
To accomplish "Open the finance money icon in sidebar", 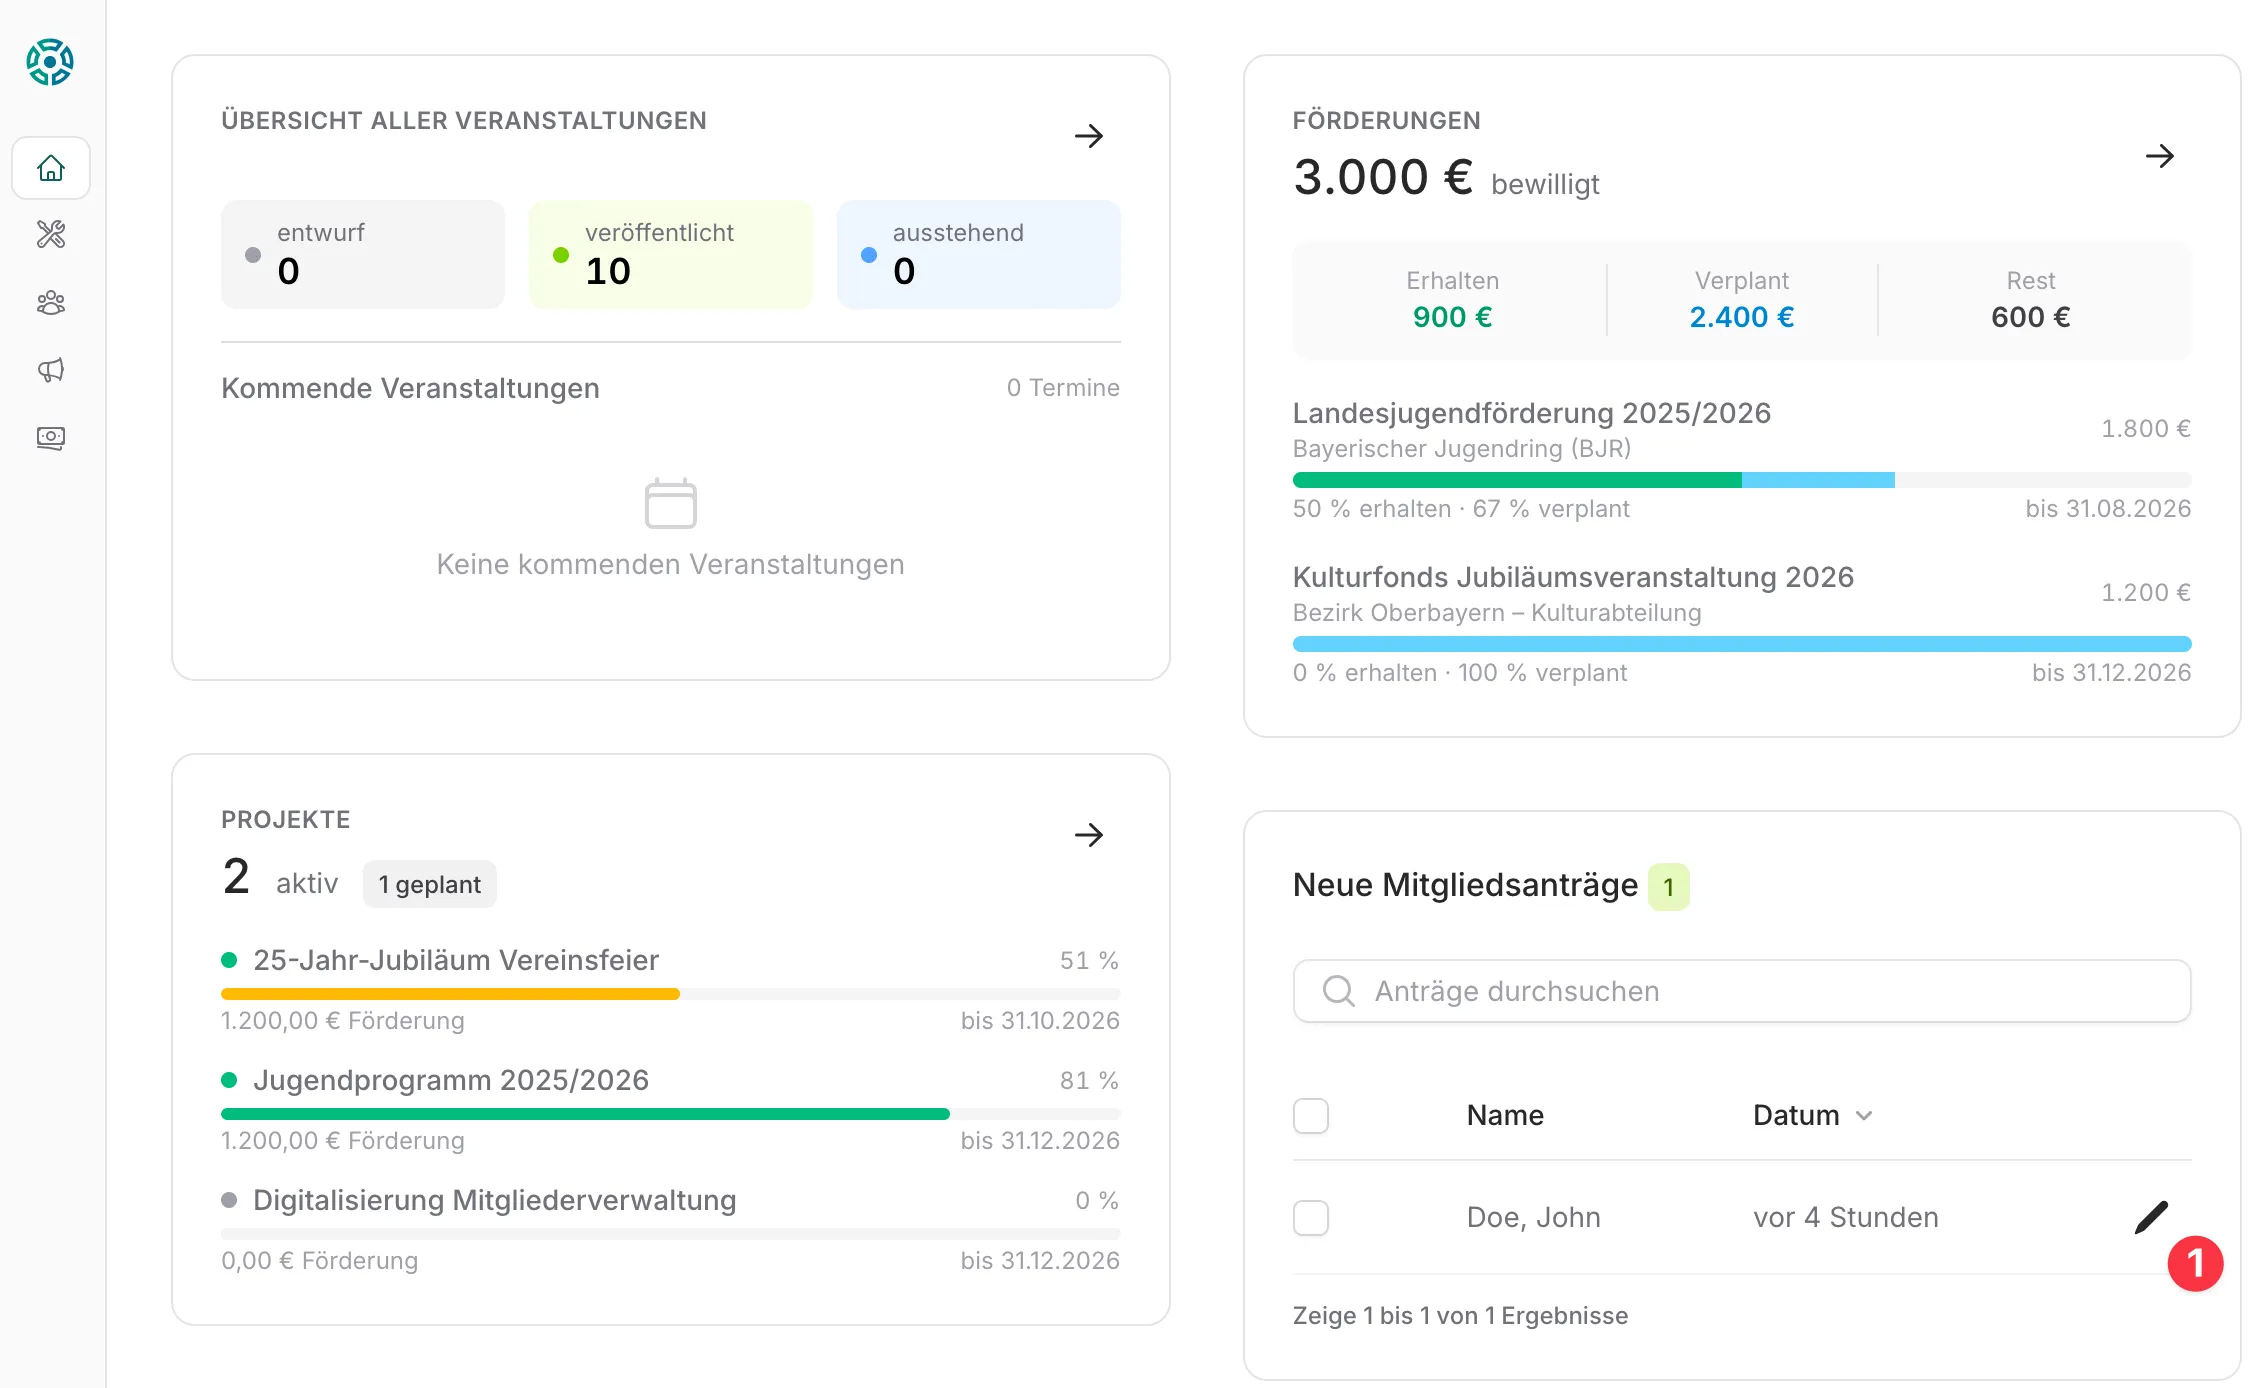I will [51, 438].
